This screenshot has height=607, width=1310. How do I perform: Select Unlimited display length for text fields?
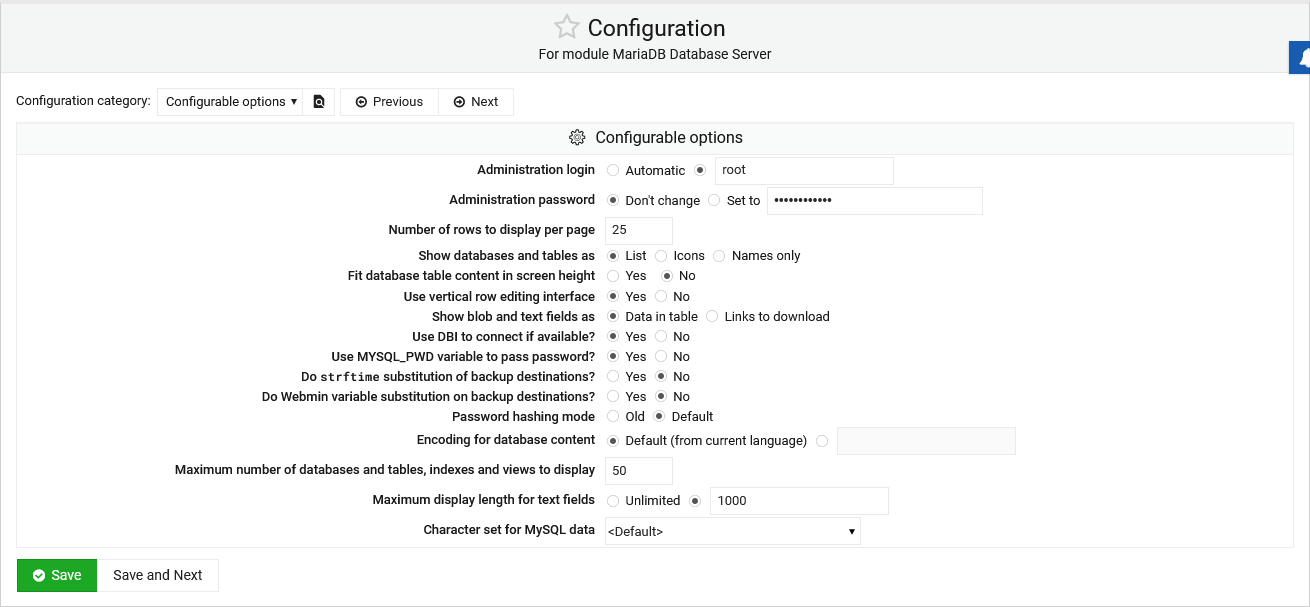(x=613, y=500)
